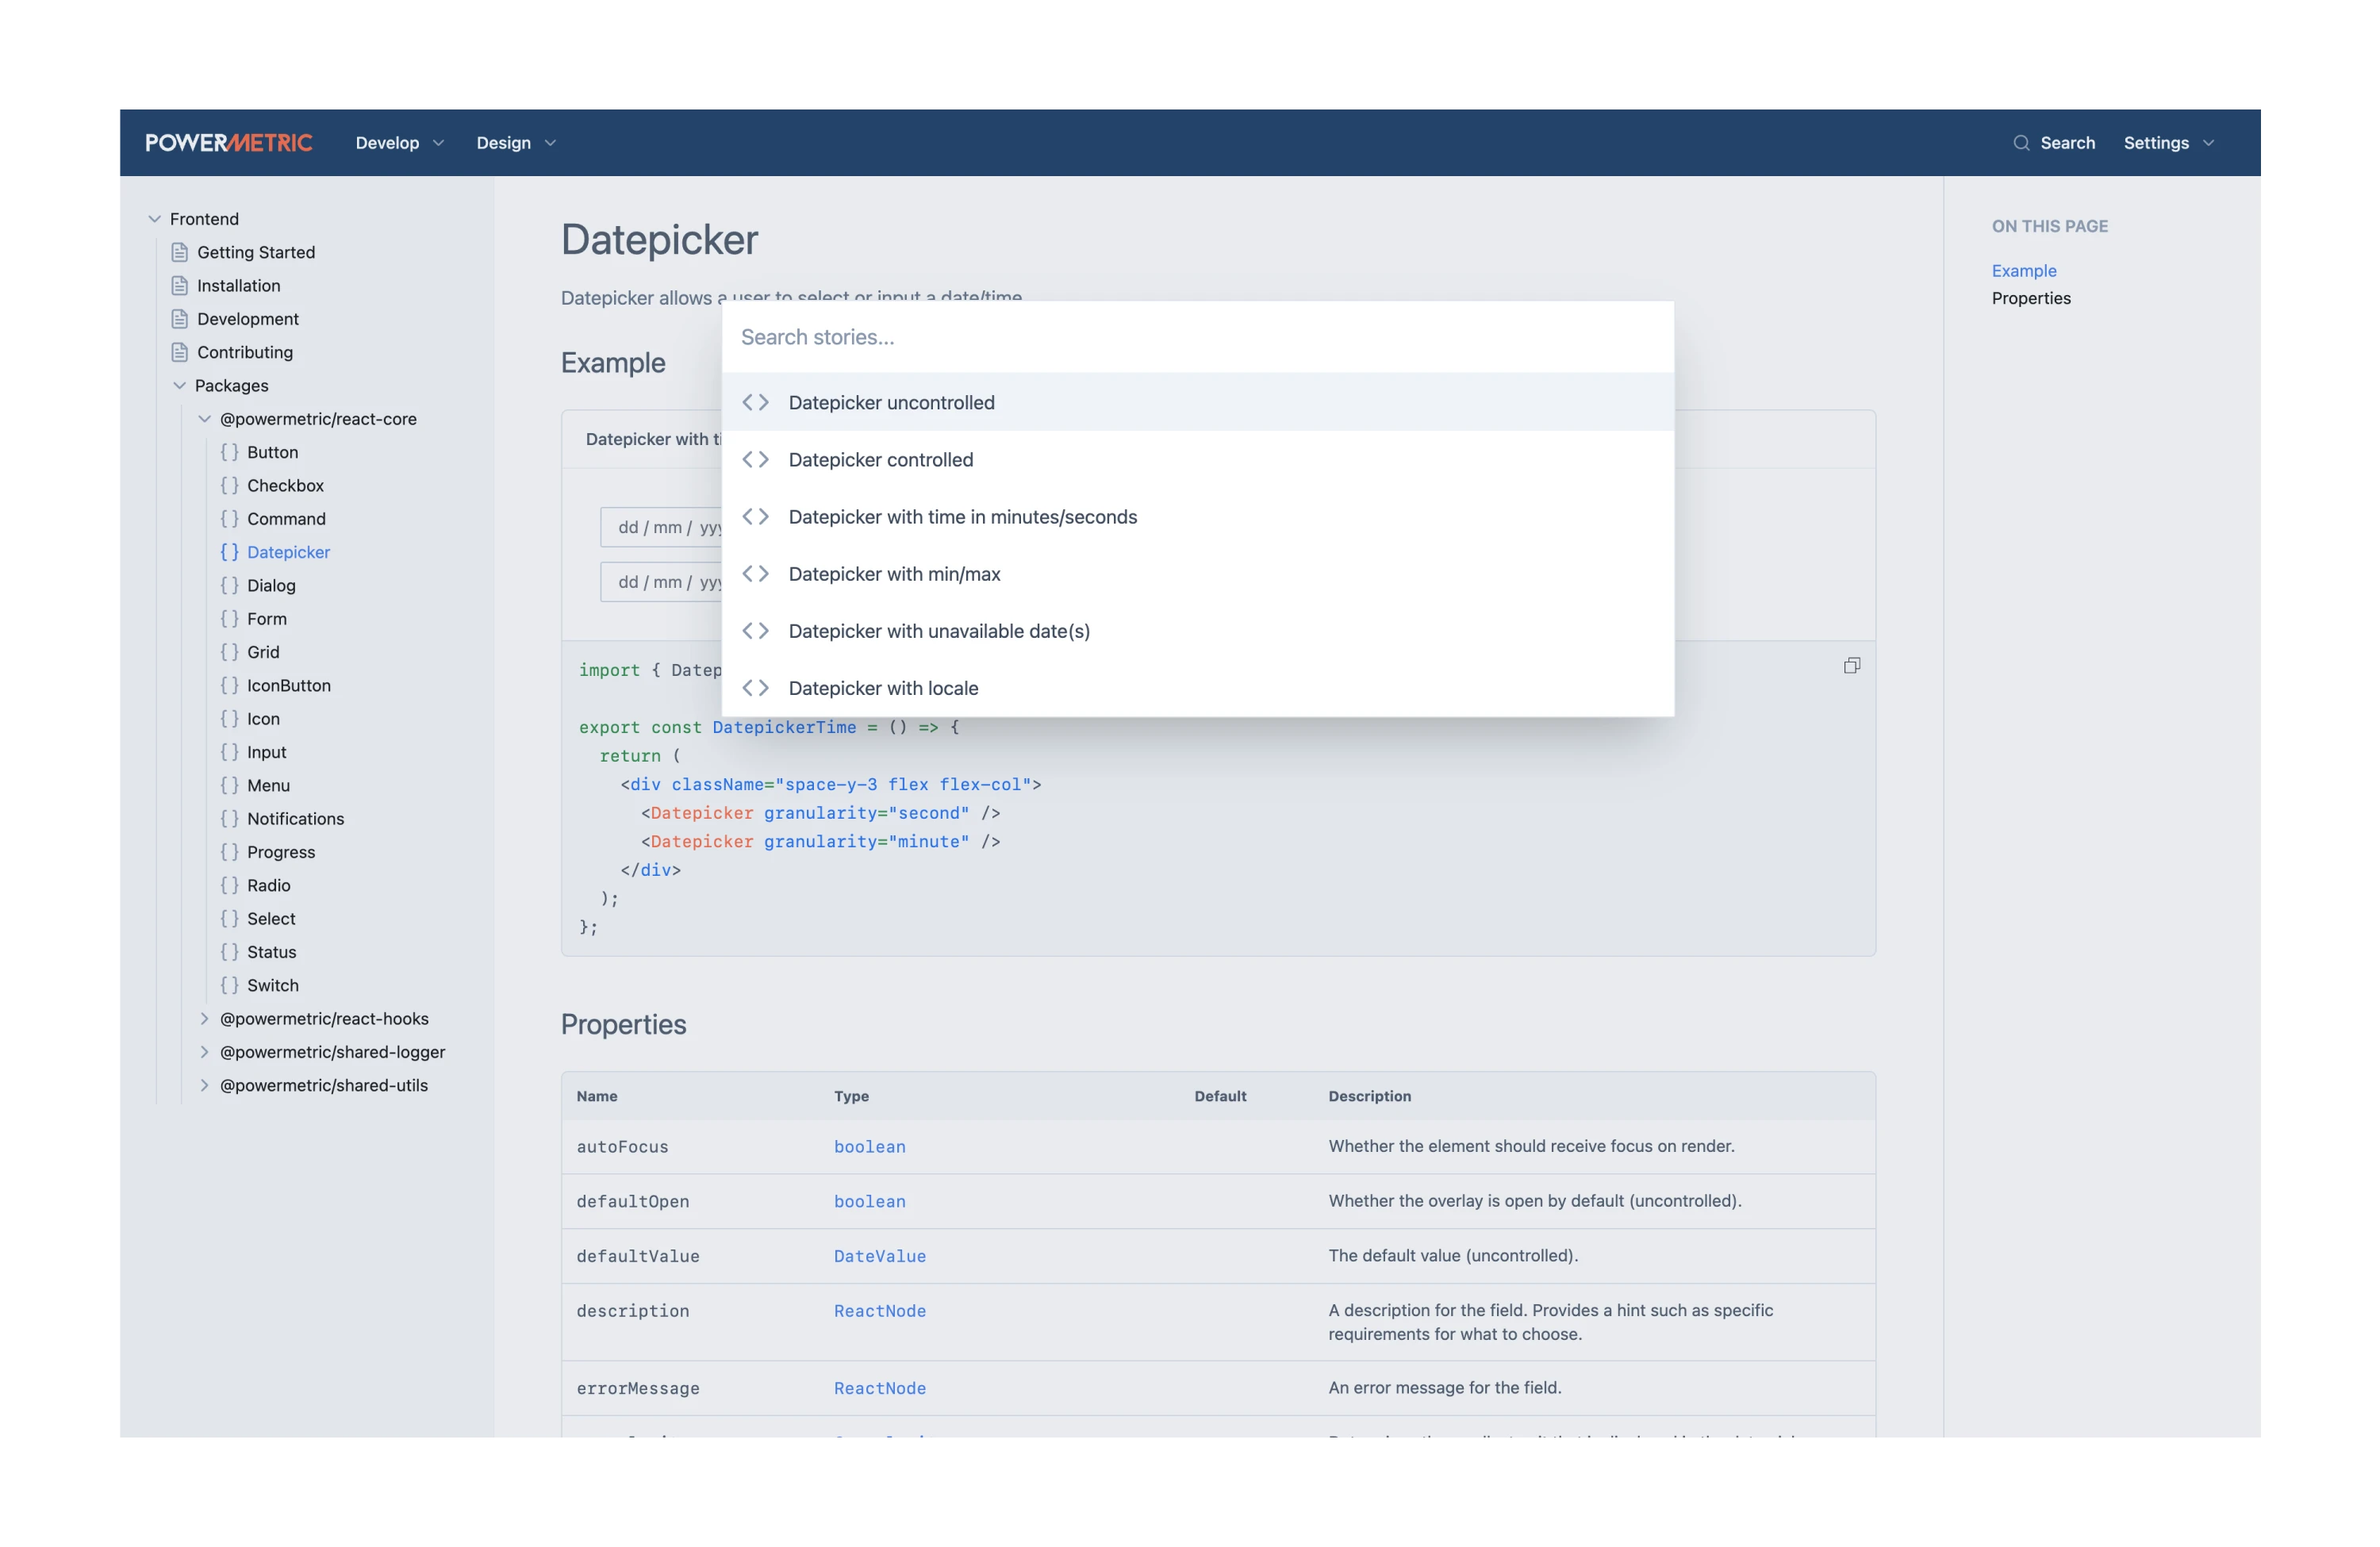
Task: Select Datepicker with min/max story
Action: (894, 574)
